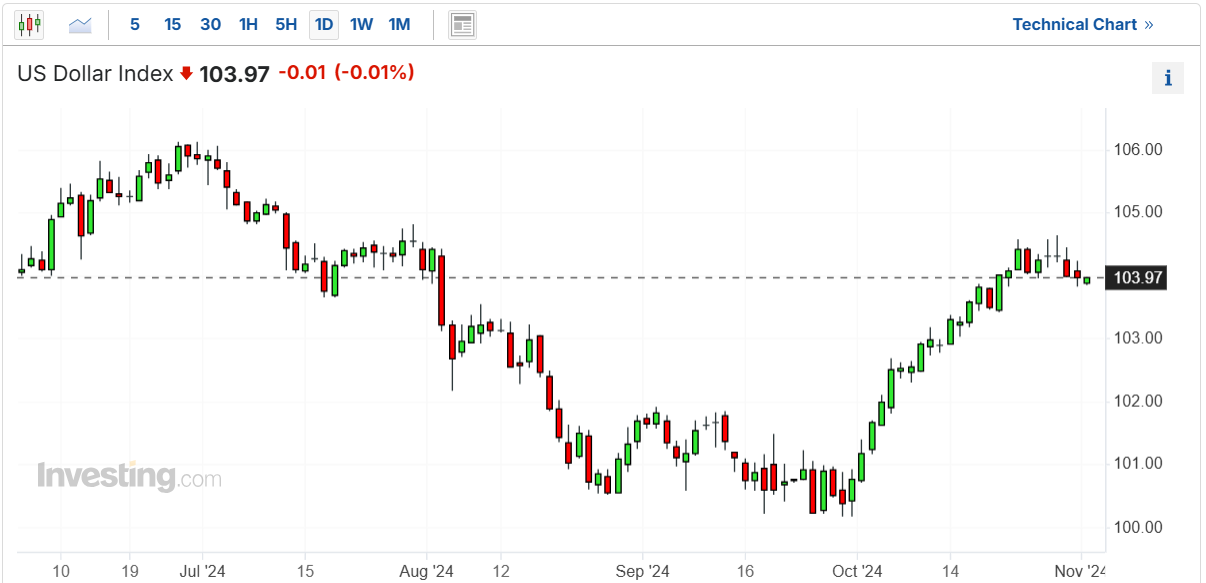The image size is (1206, 583).
Task: Switch to the area chart icon
Action: pos(80,25)
